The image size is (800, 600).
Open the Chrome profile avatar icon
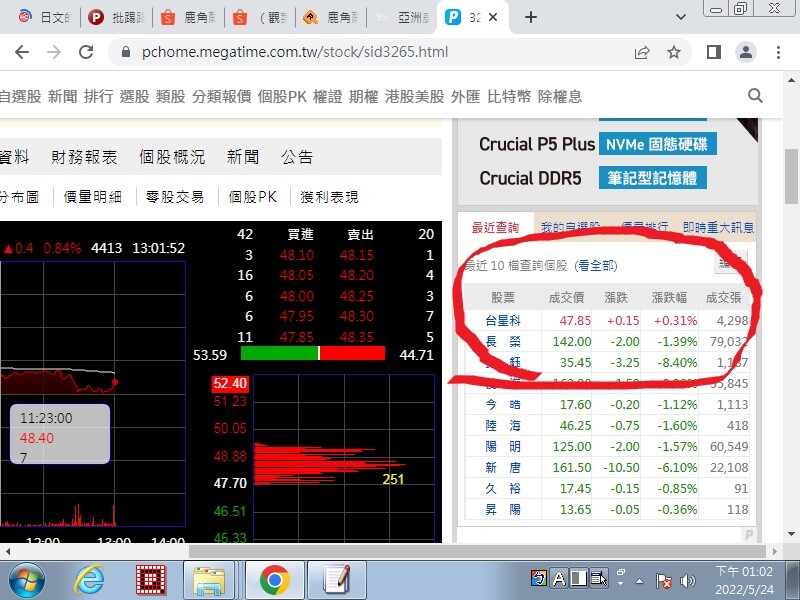point(746,52)
